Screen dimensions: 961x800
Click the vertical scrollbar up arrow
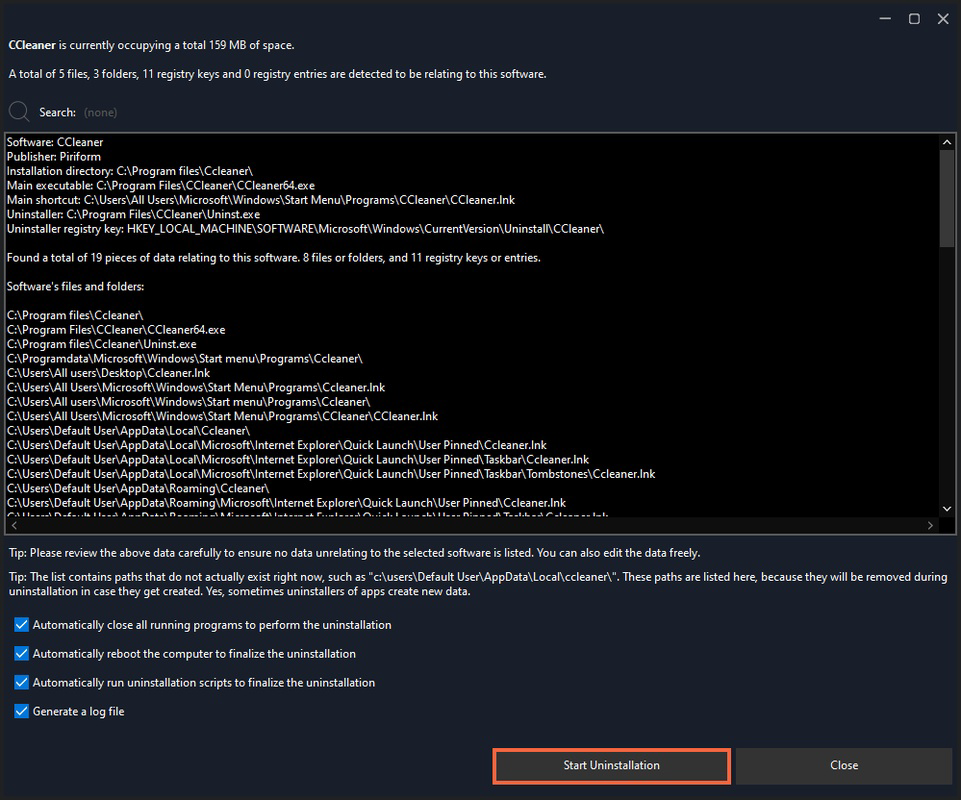pos(947,142)
